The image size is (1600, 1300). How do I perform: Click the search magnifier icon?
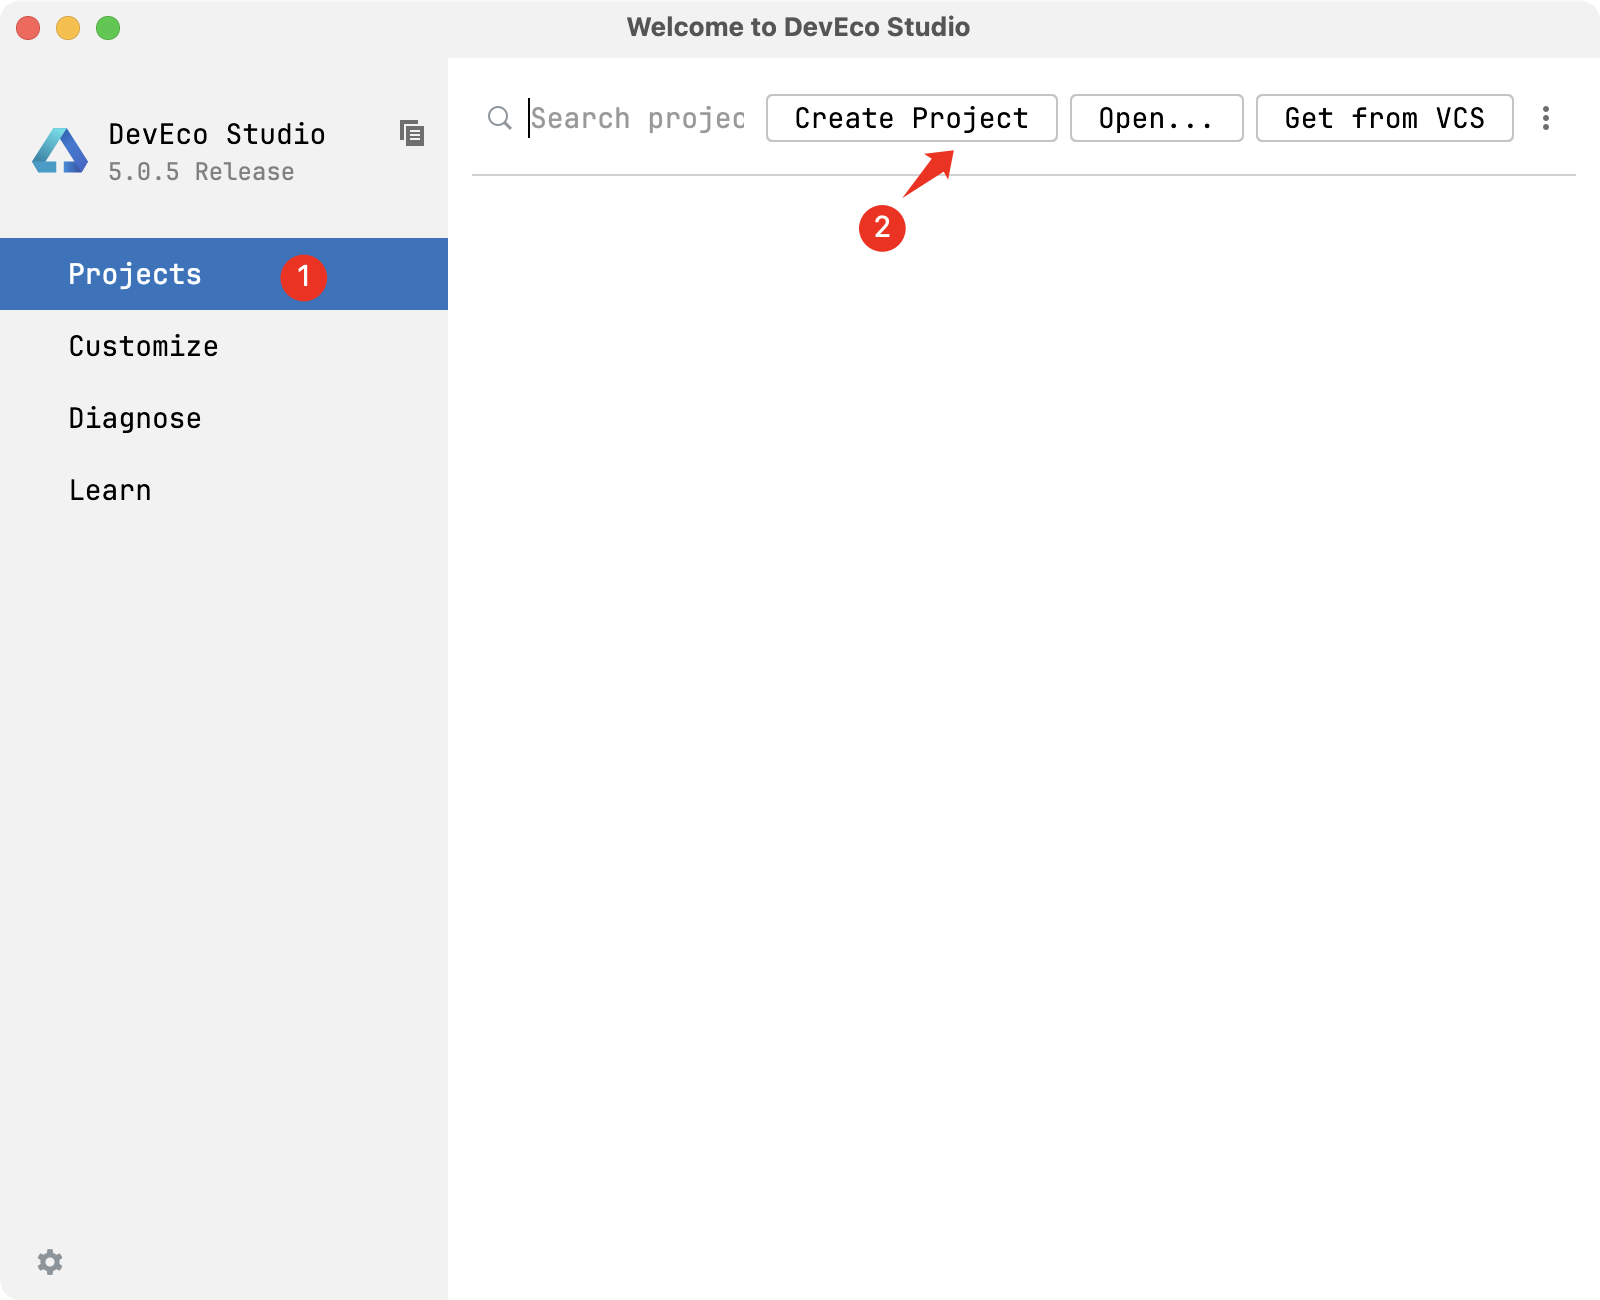499,118
